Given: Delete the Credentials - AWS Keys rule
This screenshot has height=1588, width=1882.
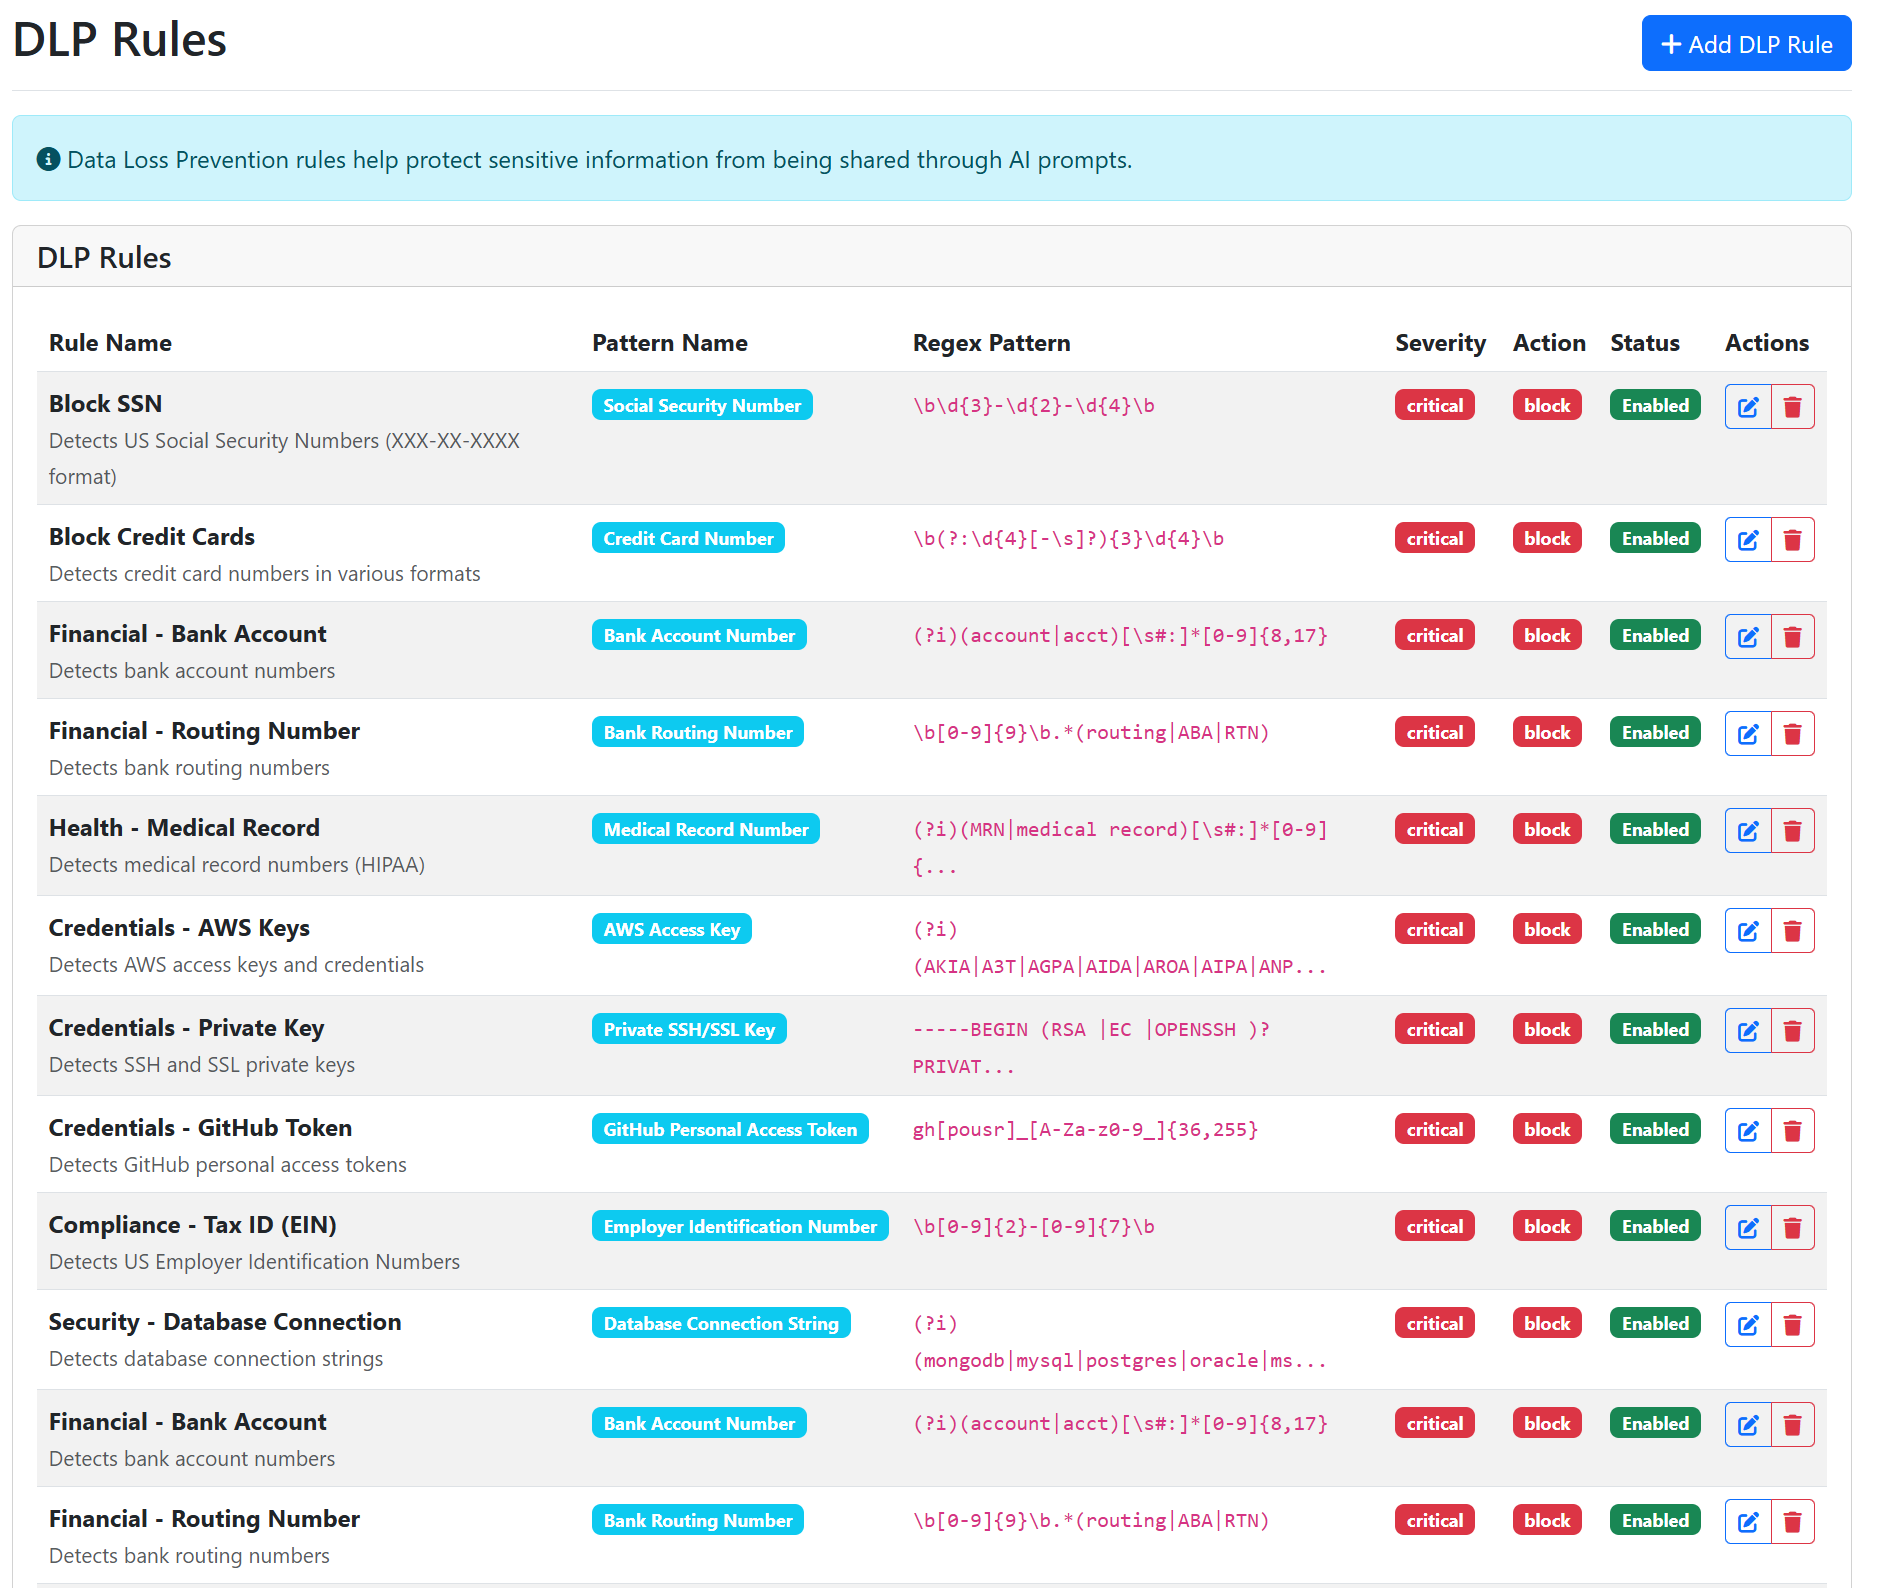Looking at the screenshot, I should (x=1792, y=931).
